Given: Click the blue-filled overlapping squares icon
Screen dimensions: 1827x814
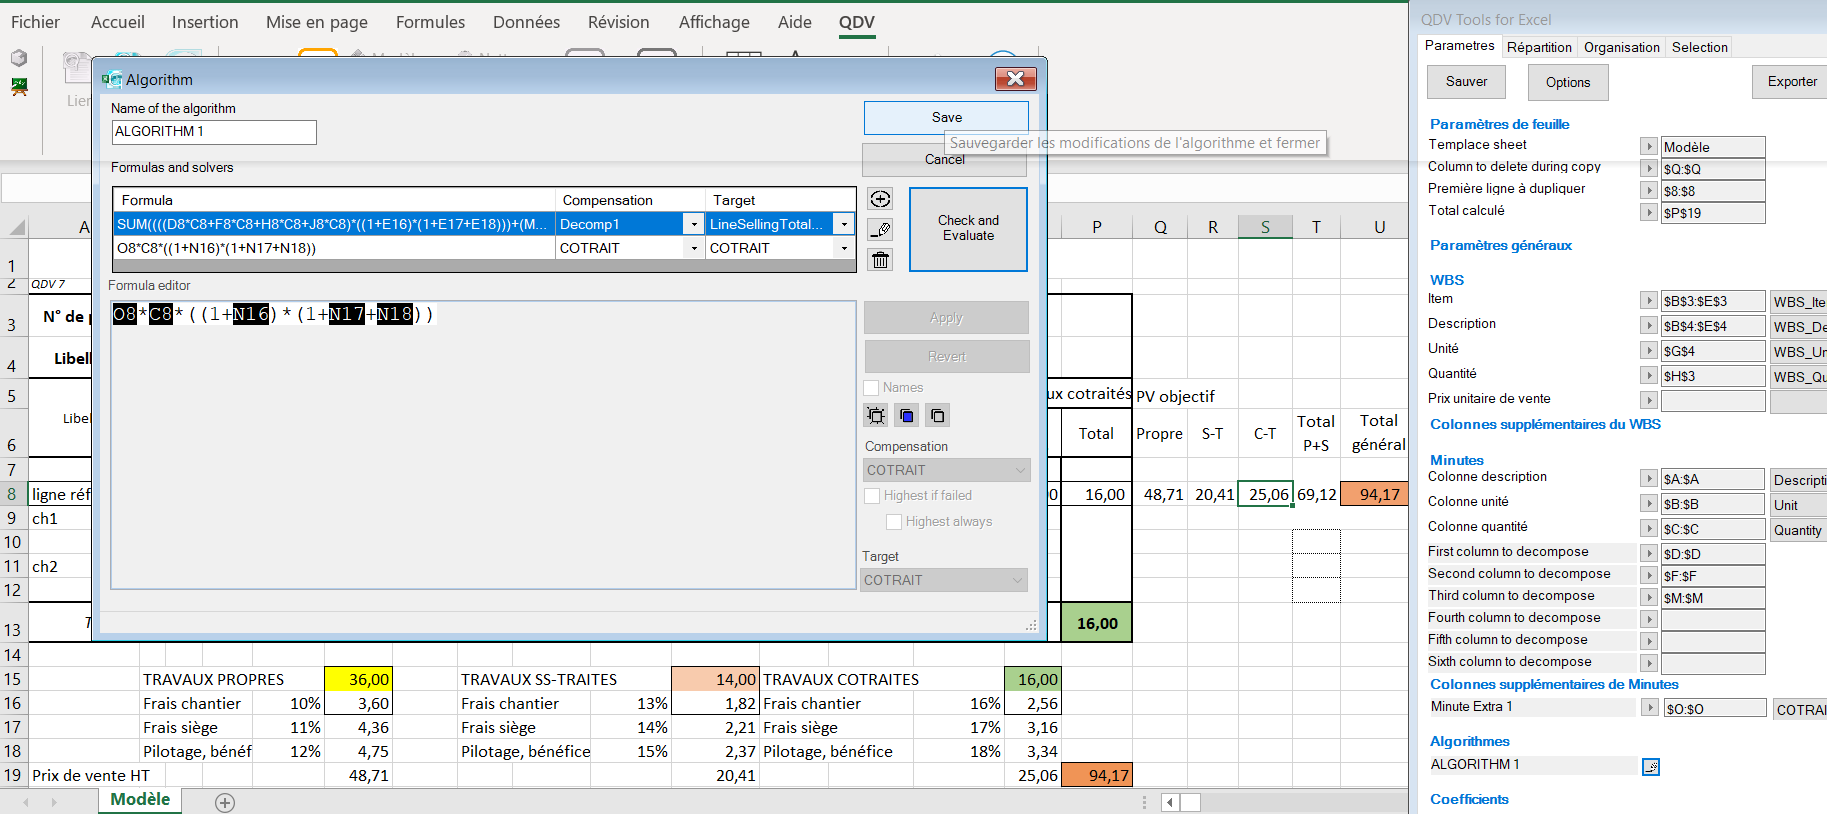Looking at the screenshot, I should tap(907, 416).
